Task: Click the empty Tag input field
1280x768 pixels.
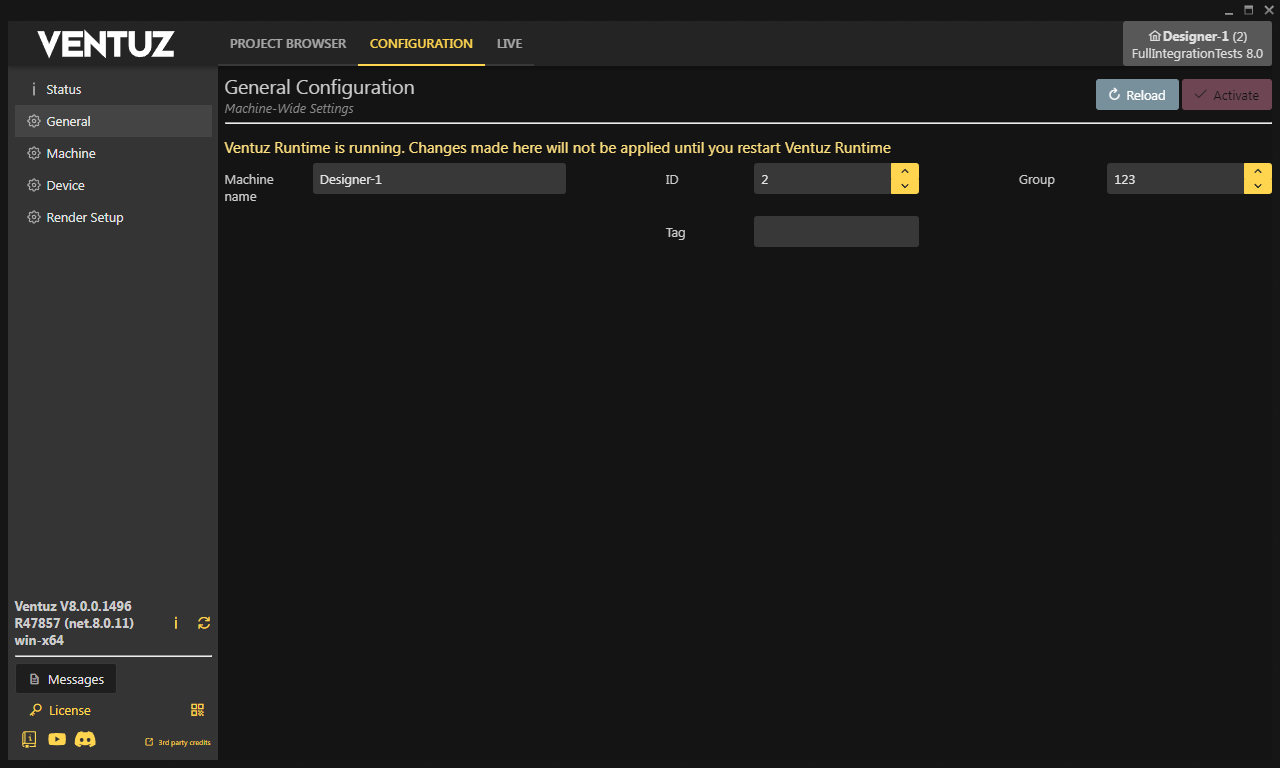Action: pos(836,232)
